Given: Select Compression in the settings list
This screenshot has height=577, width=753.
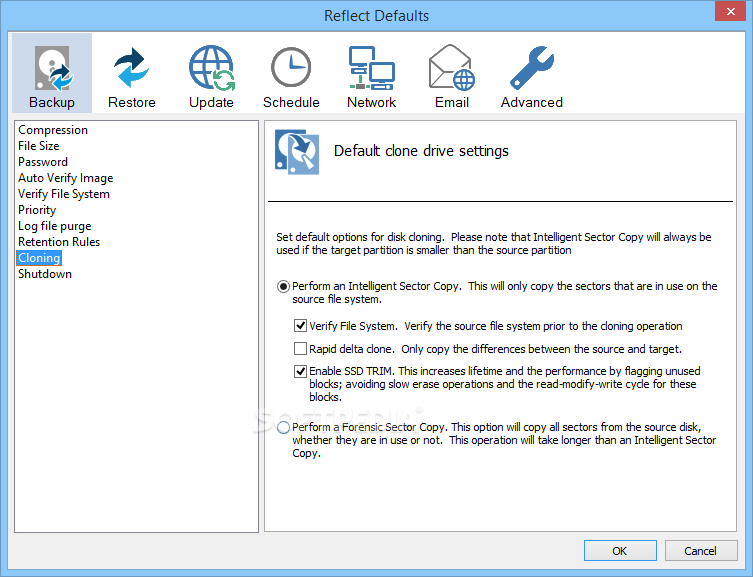Looking at the screenshot, I should click(53, 130).
